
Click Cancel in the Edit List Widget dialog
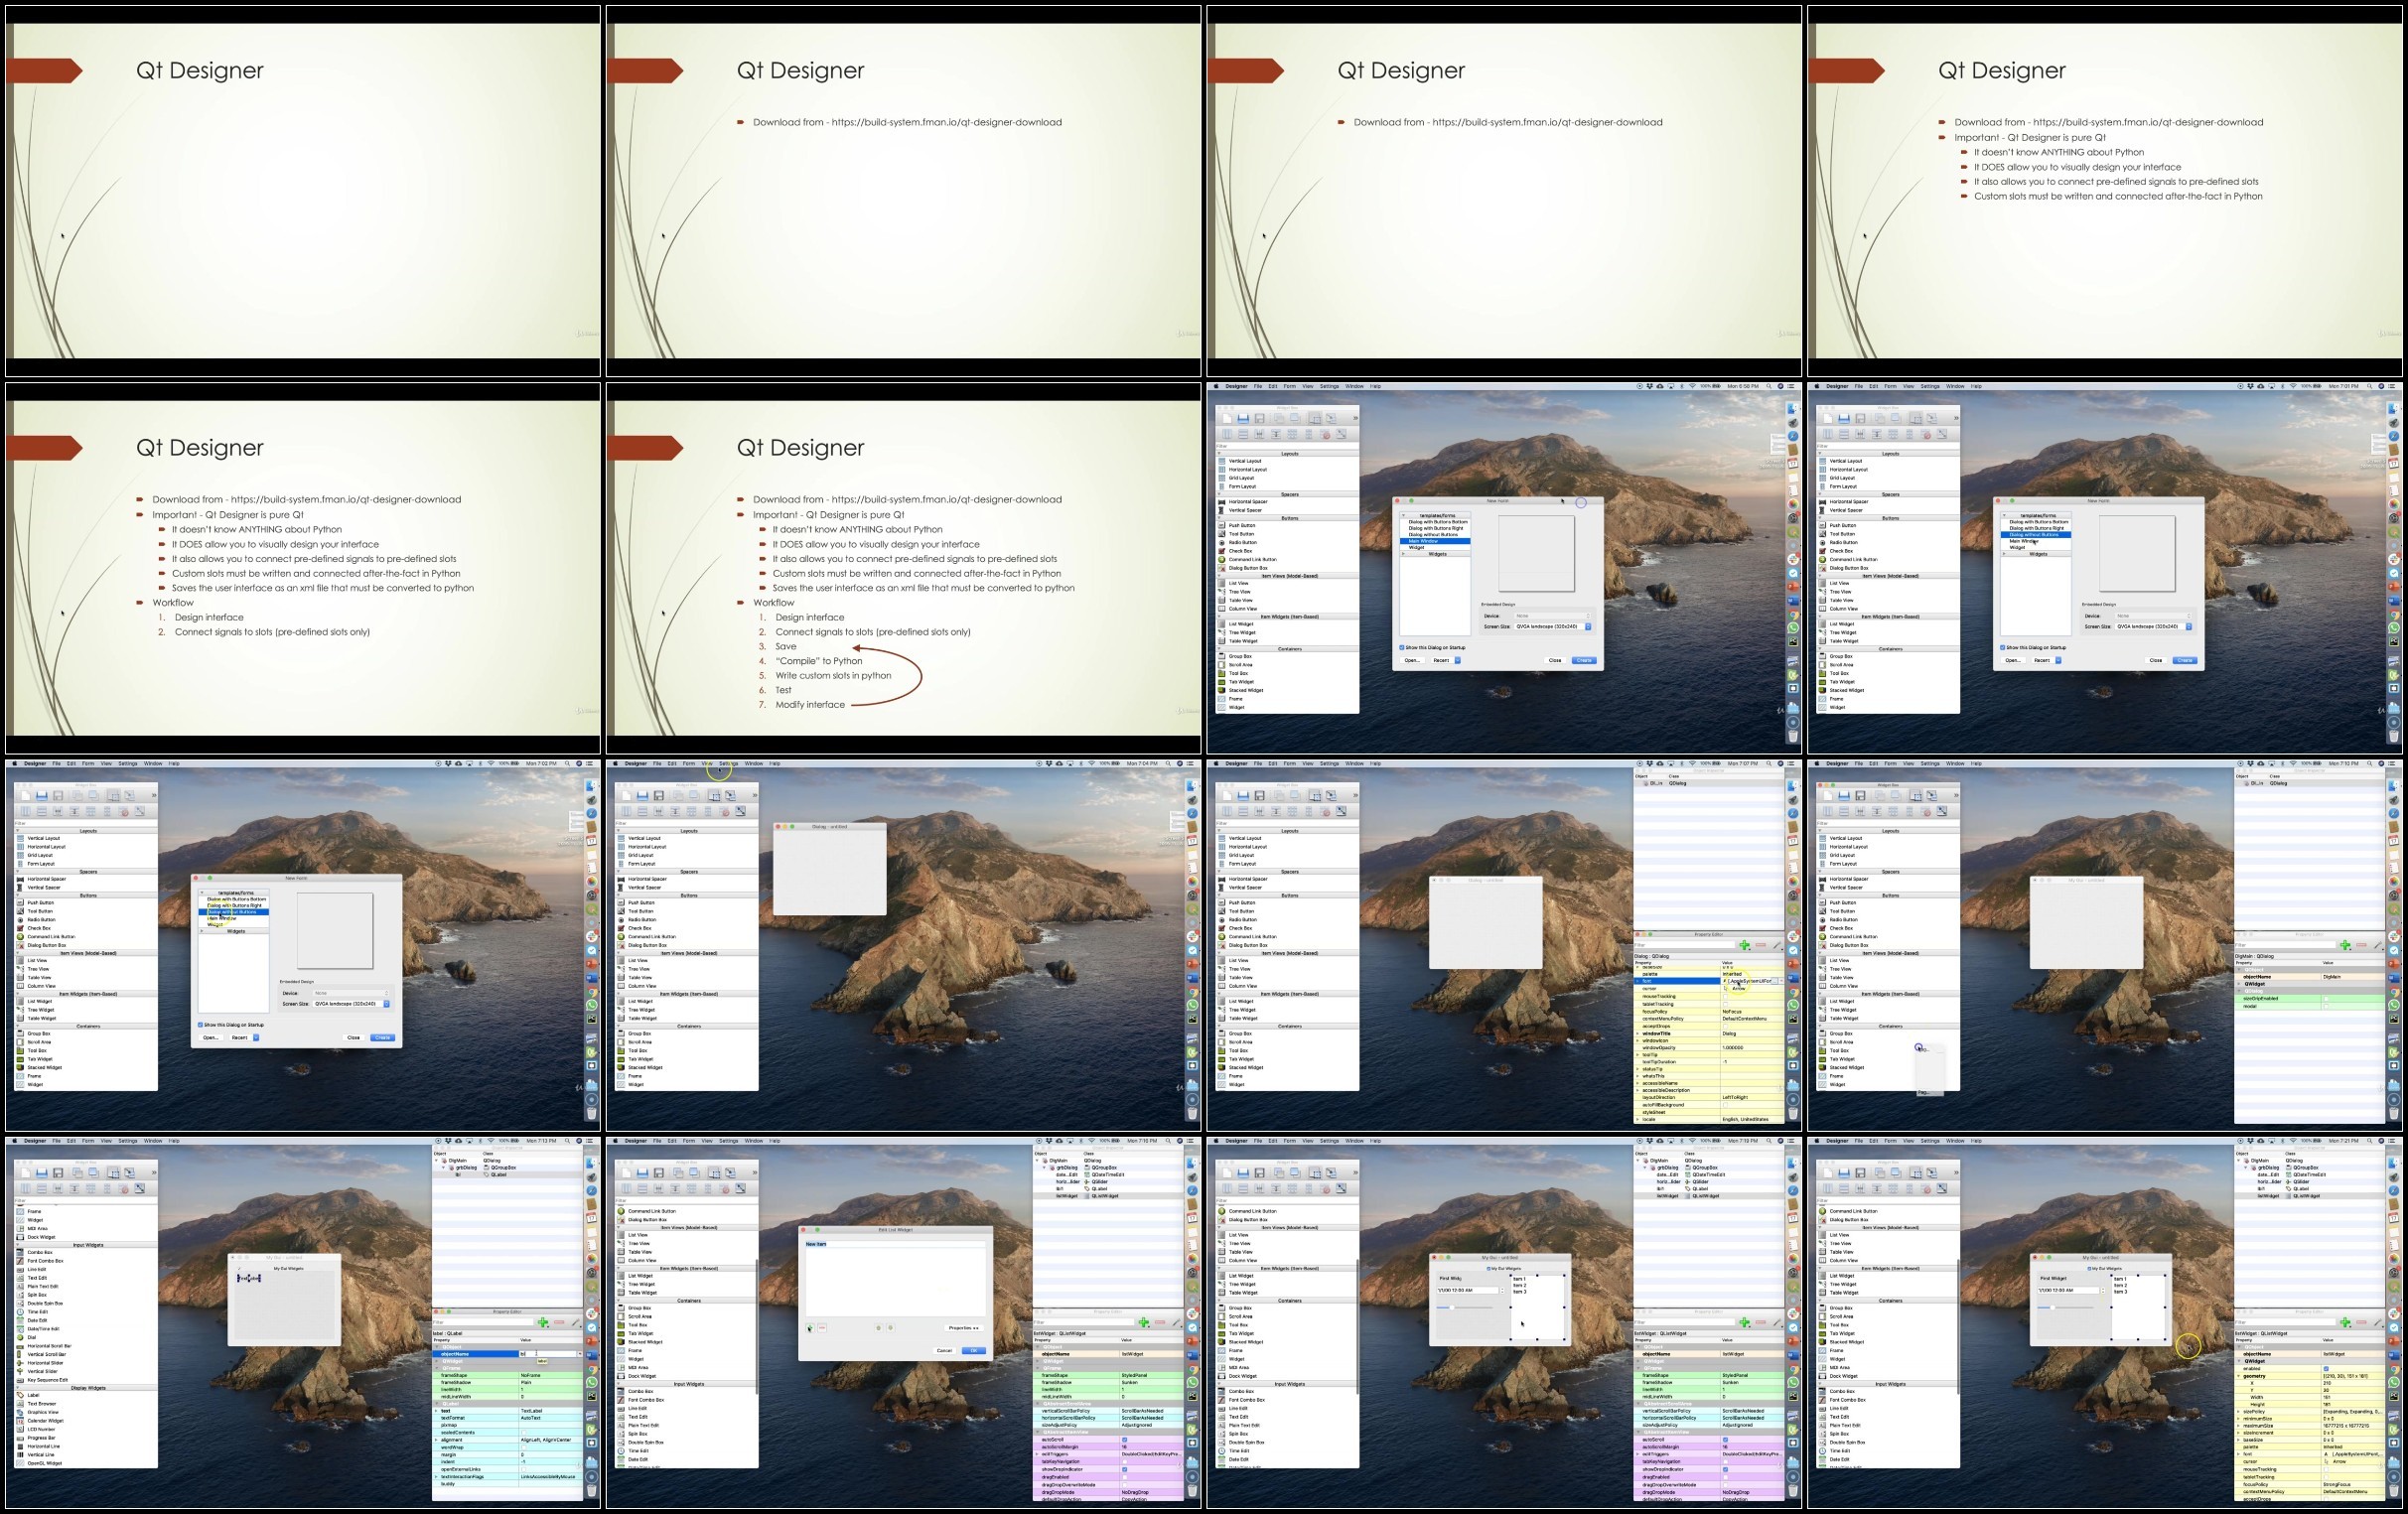[944, 1350]
